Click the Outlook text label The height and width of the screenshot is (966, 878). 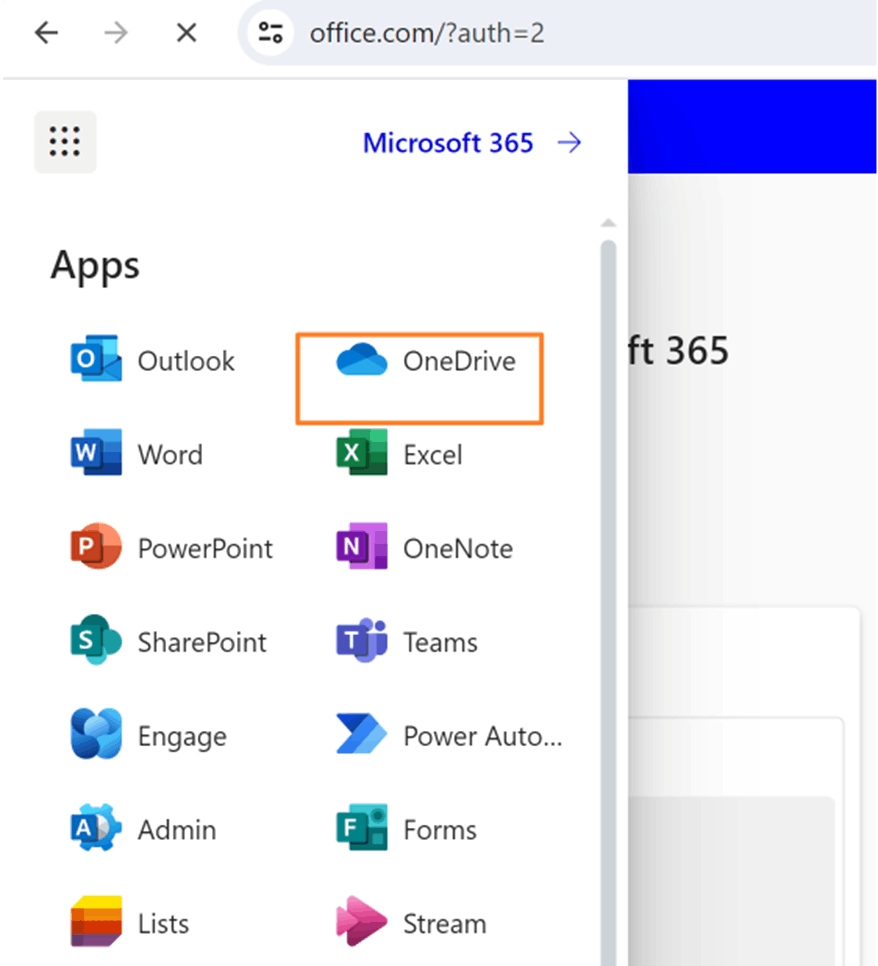[x=186, y=361]
